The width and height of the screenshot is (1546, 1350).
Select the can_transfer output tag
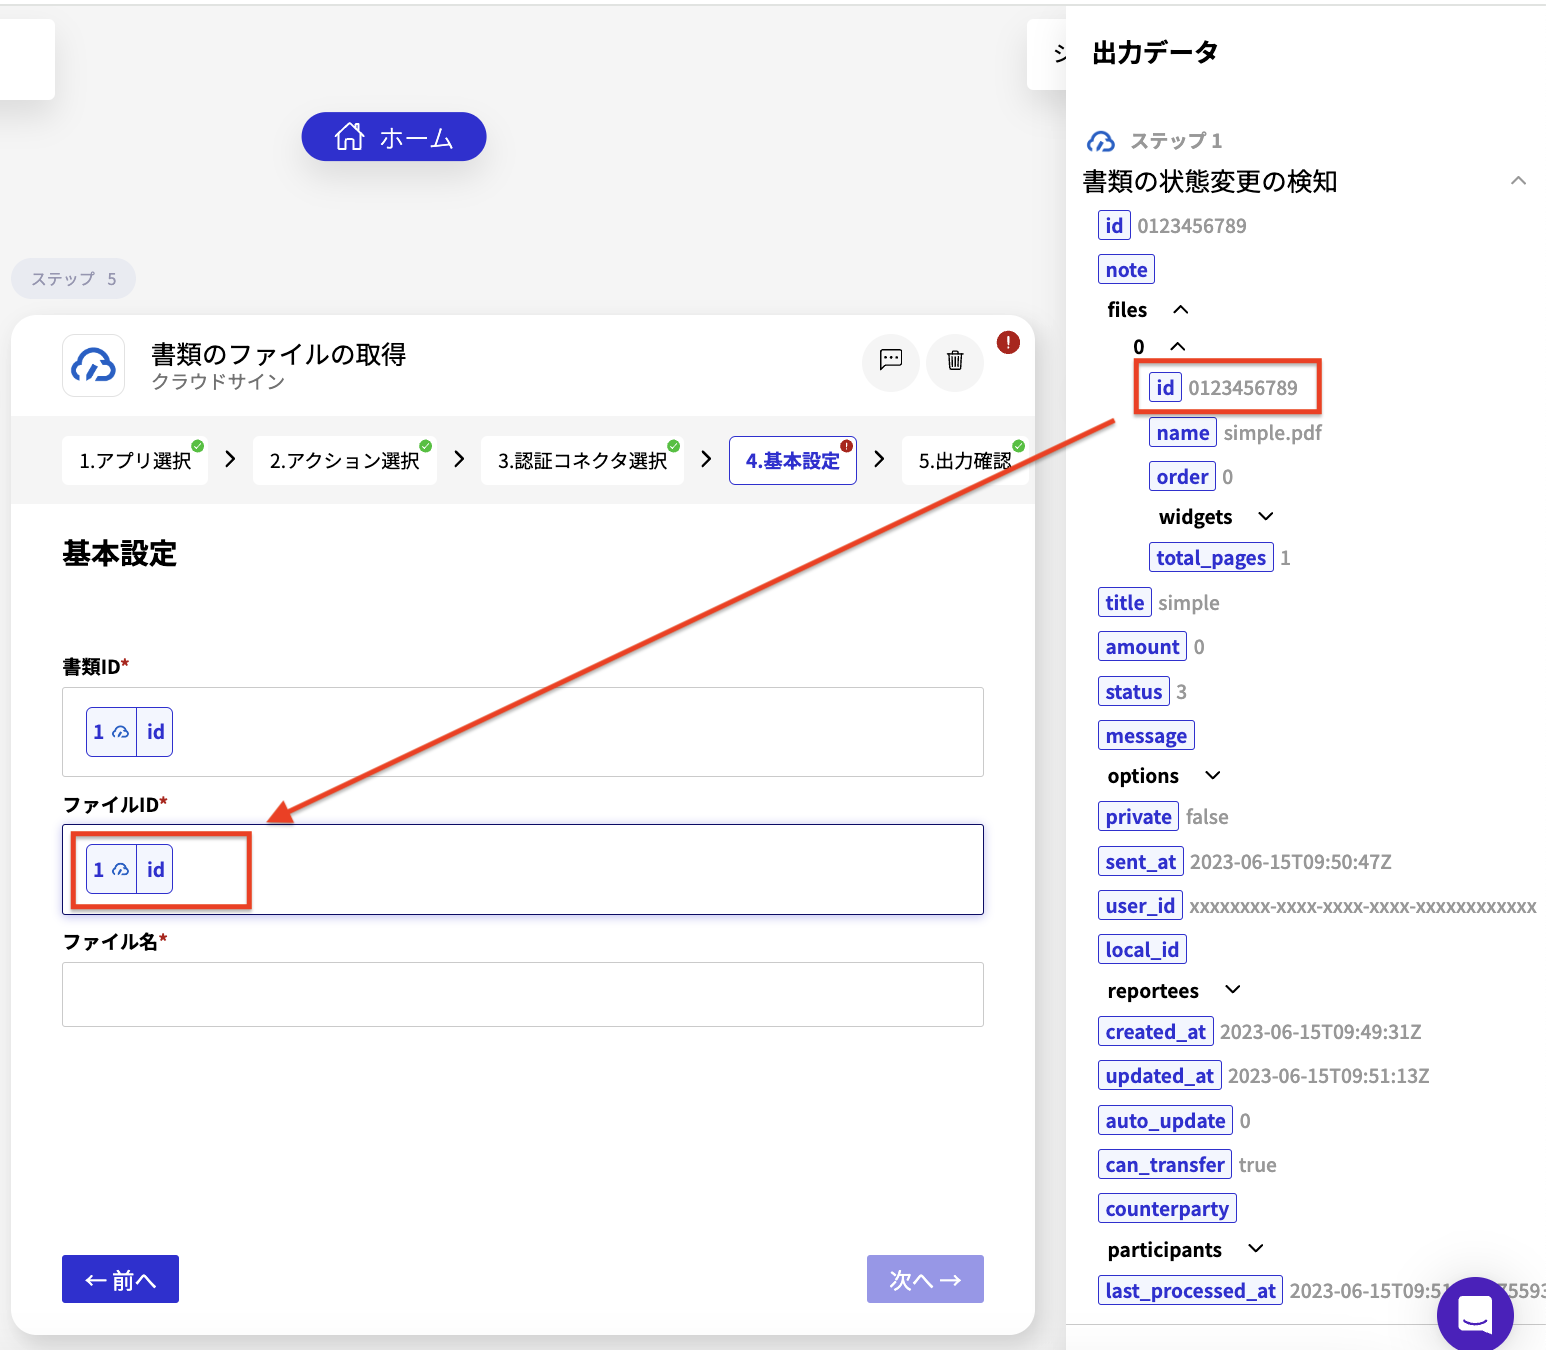[x=1165, y=1165]
